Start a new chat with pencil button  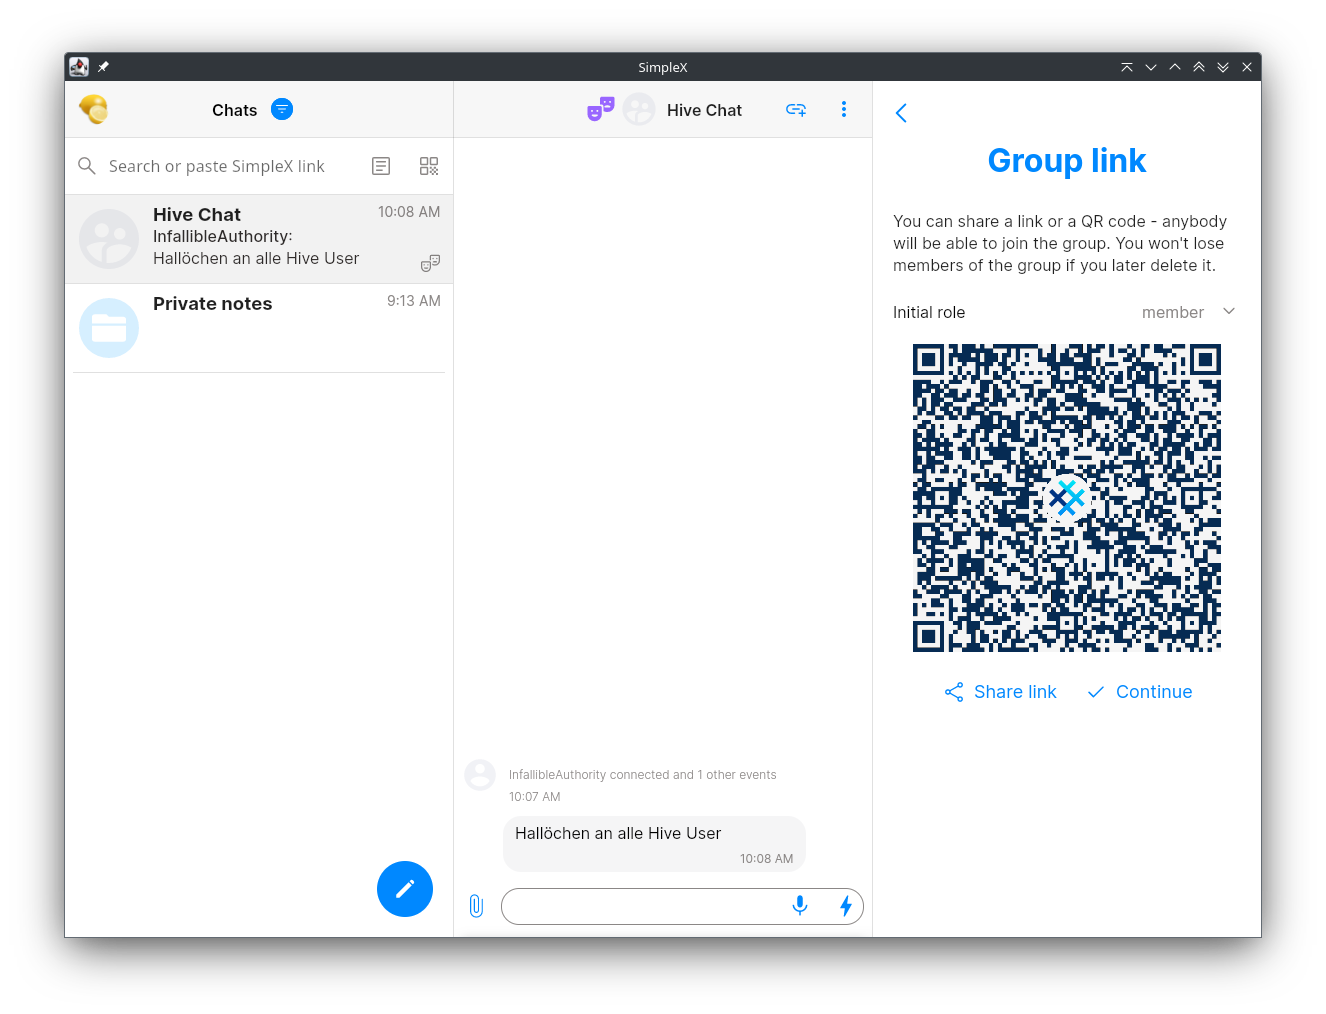click(x=405, y=889)
